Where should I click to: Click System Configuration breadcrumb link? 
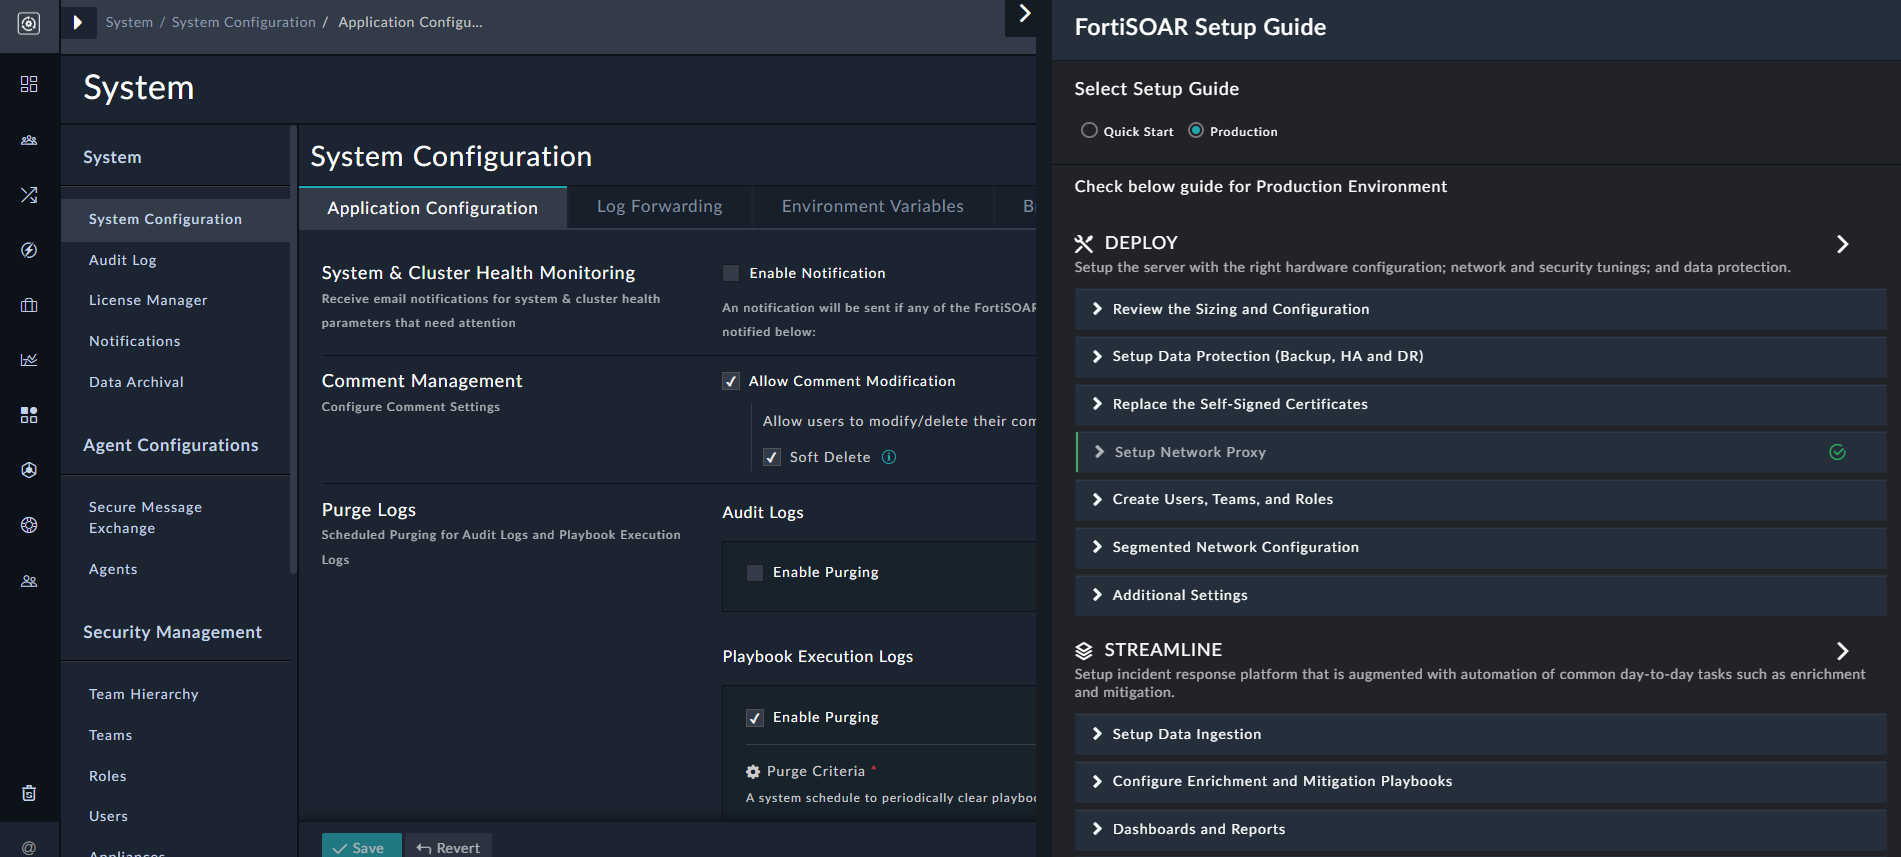(x=243, y=22)
